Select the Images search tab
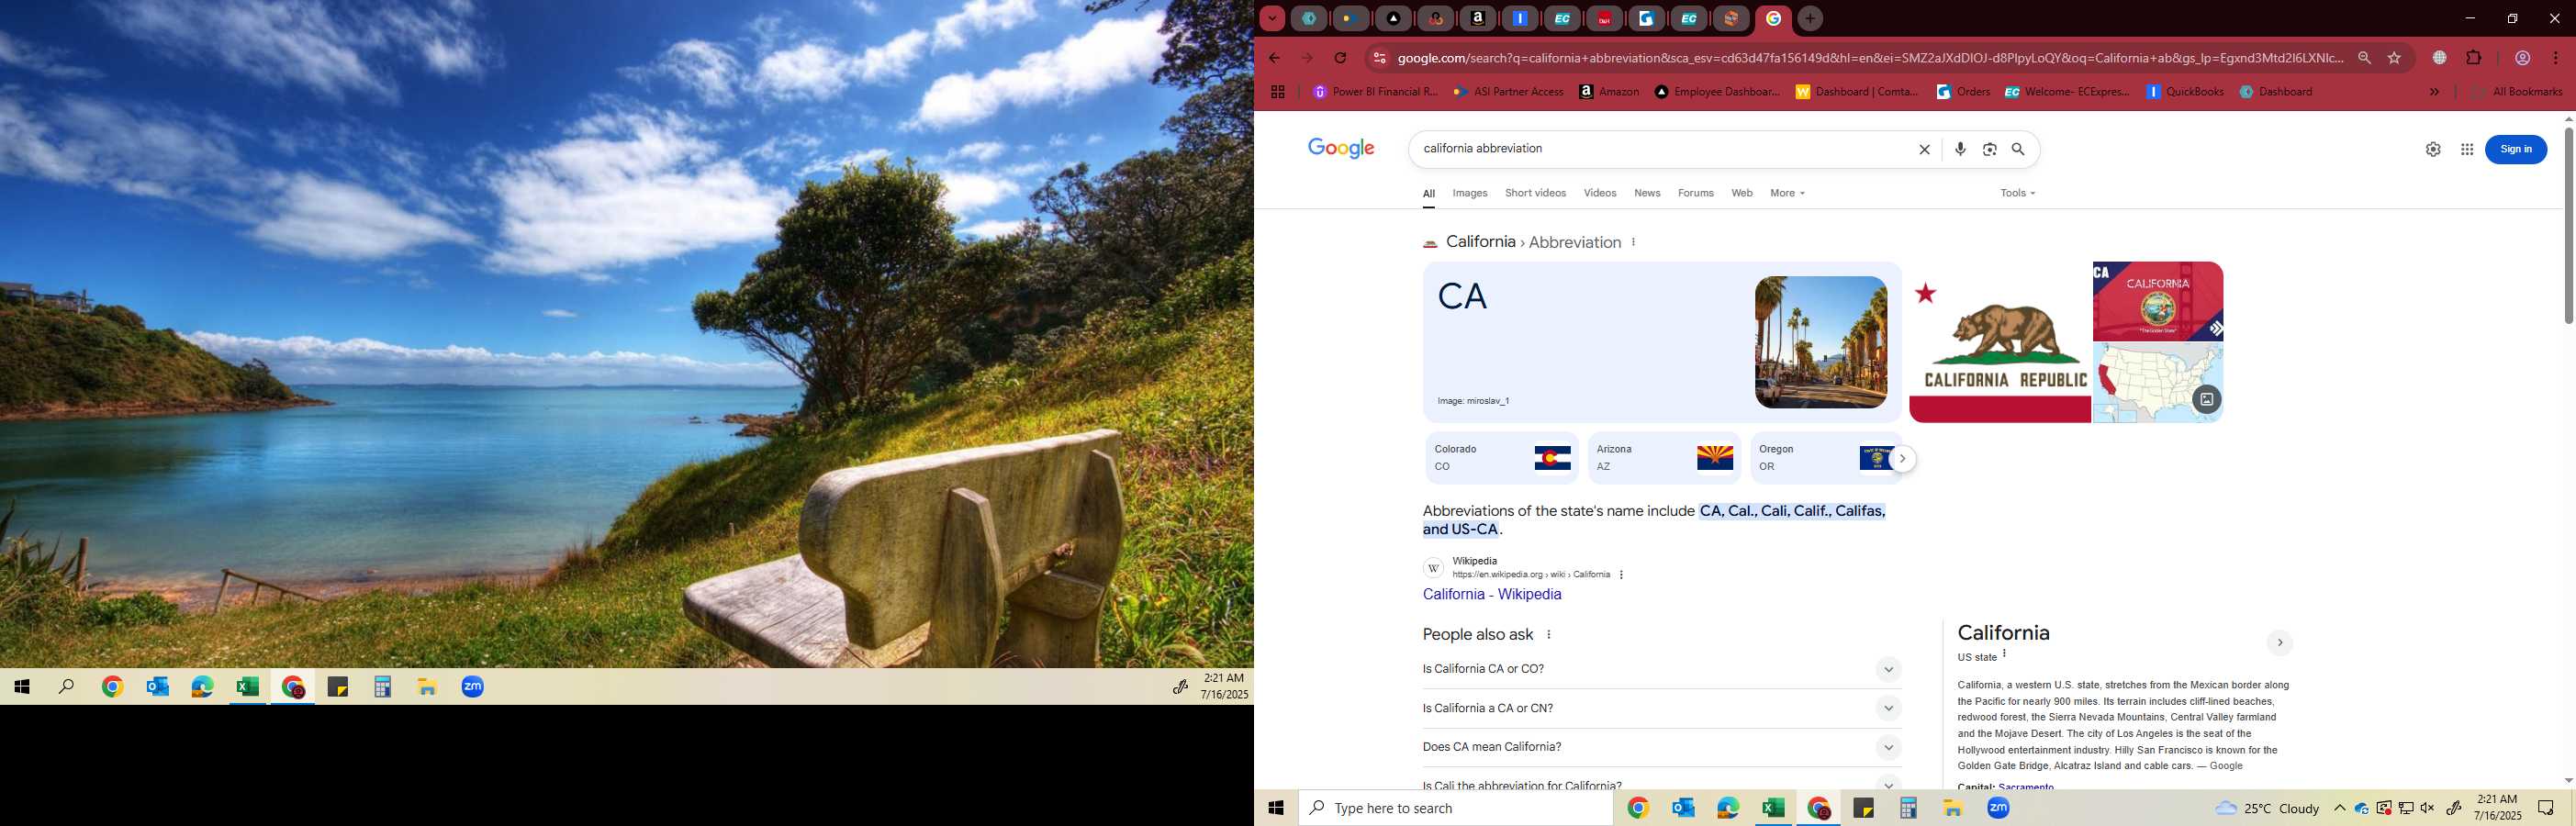2576x826 pixels. [x=1470, y=193]
